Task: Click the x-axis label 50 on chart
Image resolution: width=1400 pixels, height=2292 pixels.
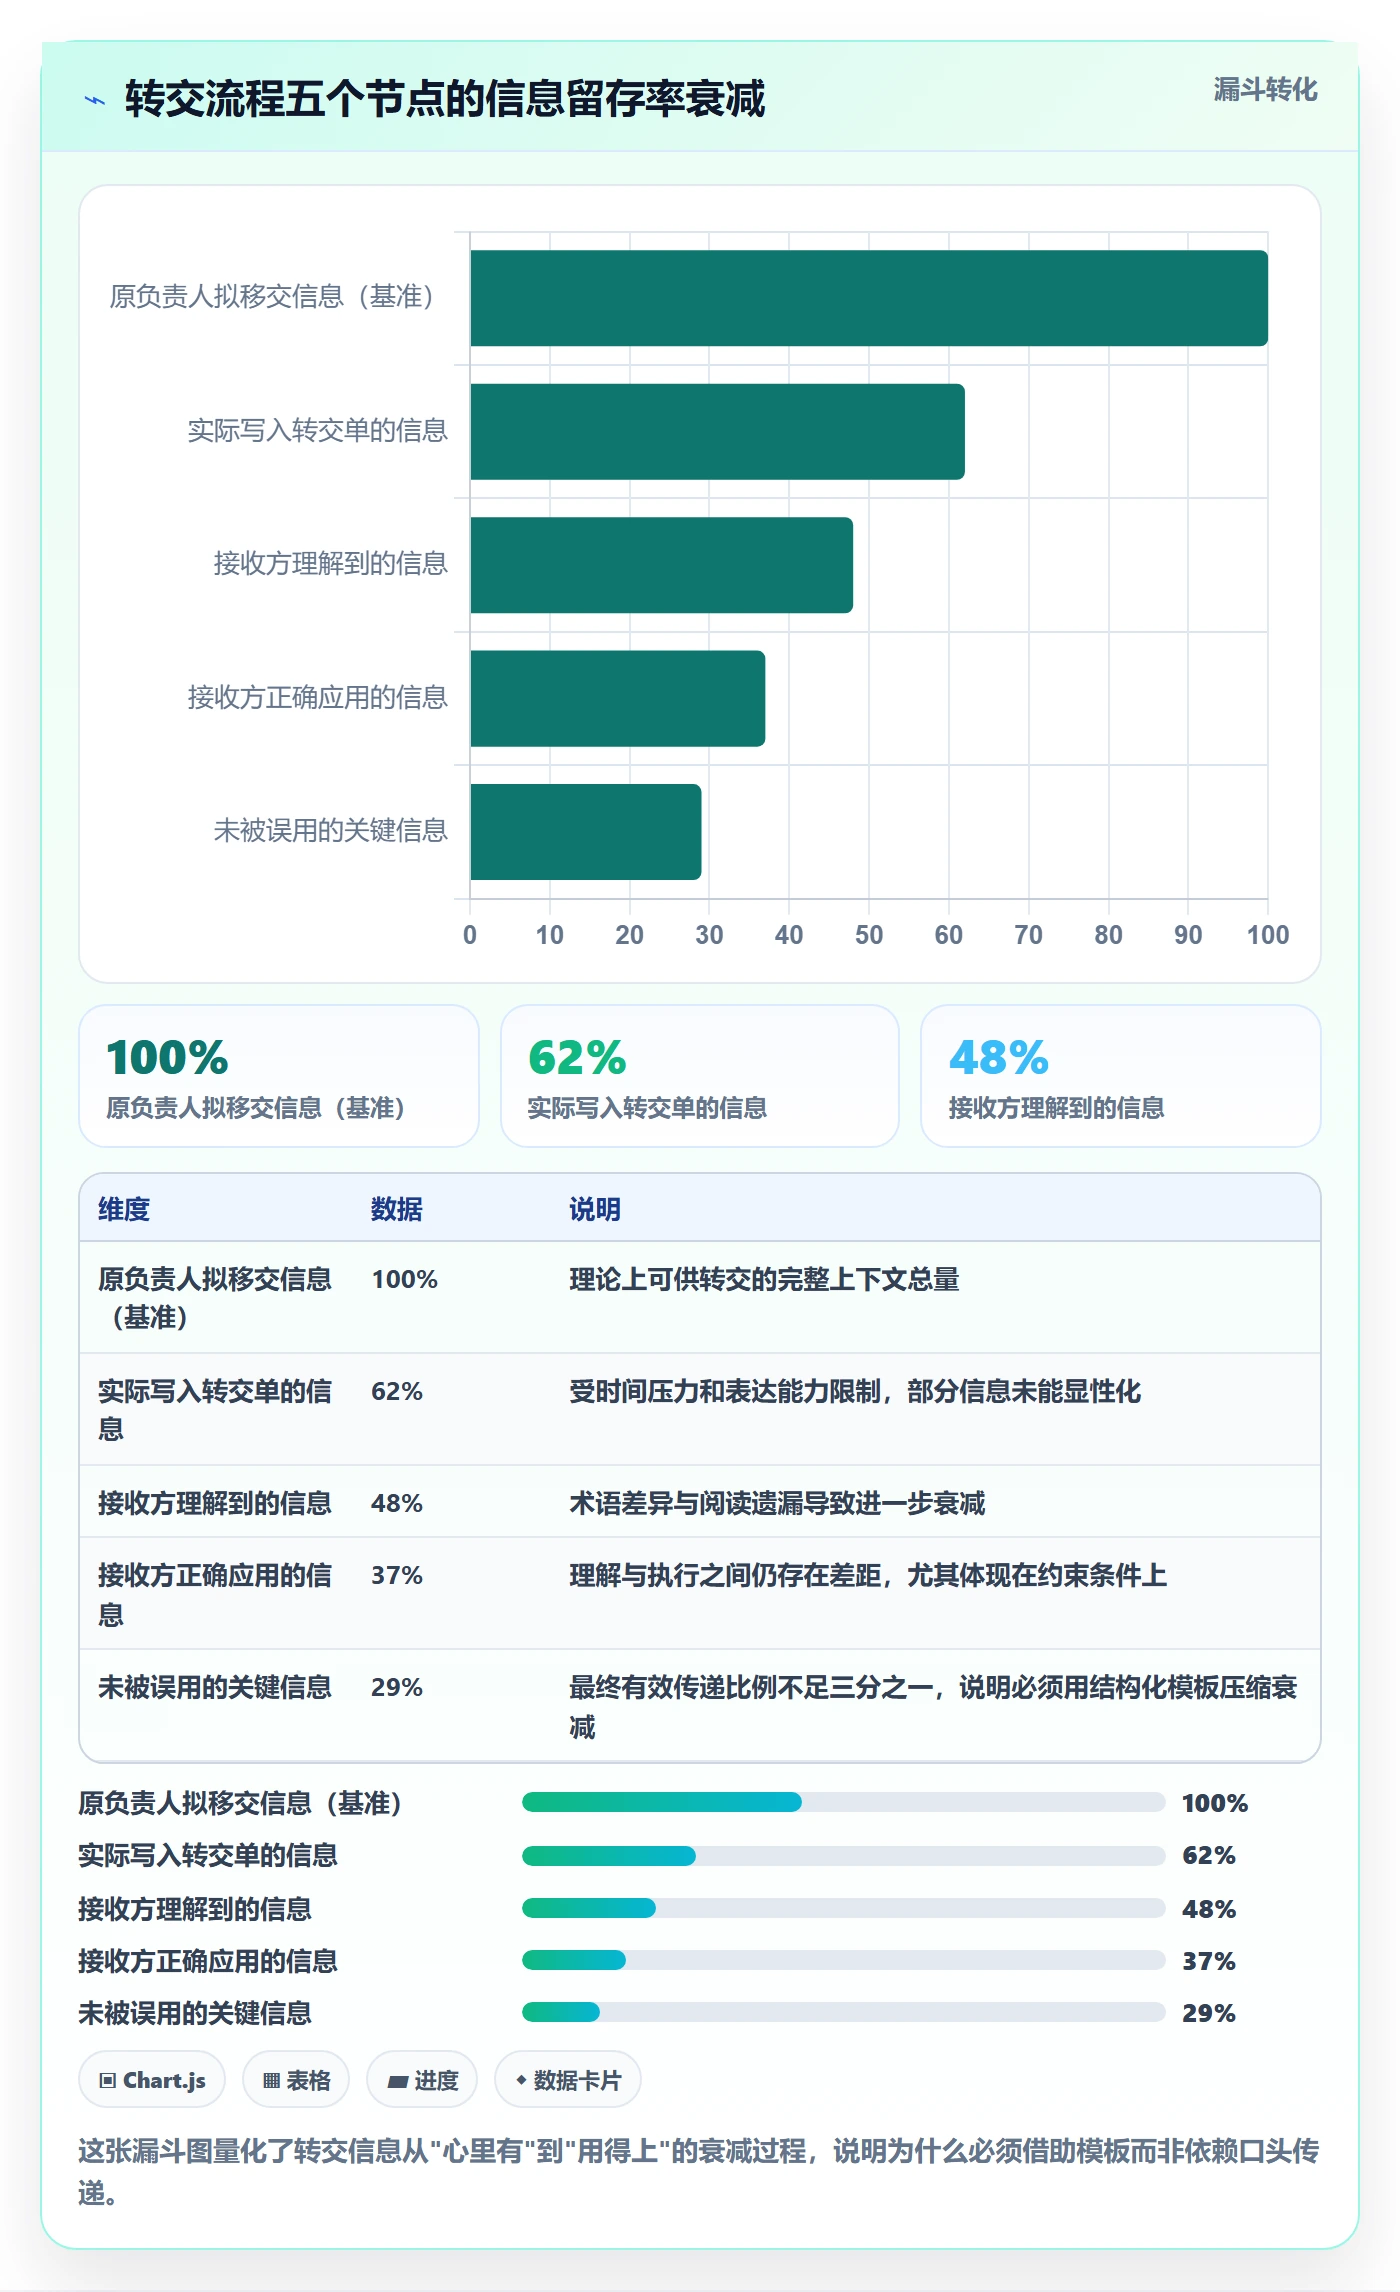Action: [869, 935]
